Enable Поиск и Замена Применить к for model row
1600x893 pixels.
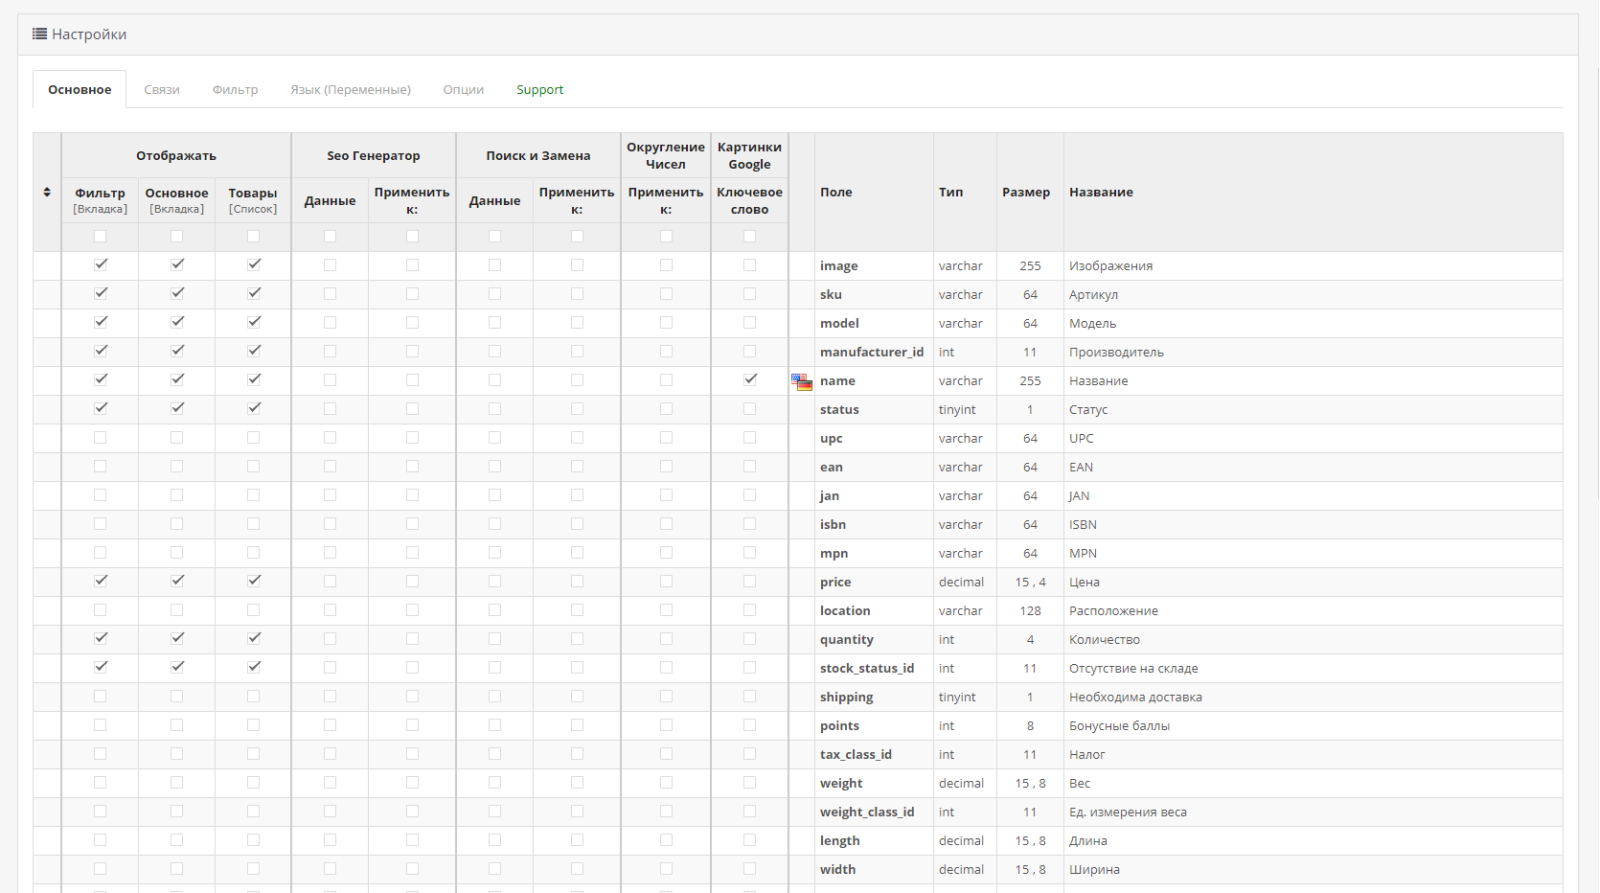tap(577, 323)
